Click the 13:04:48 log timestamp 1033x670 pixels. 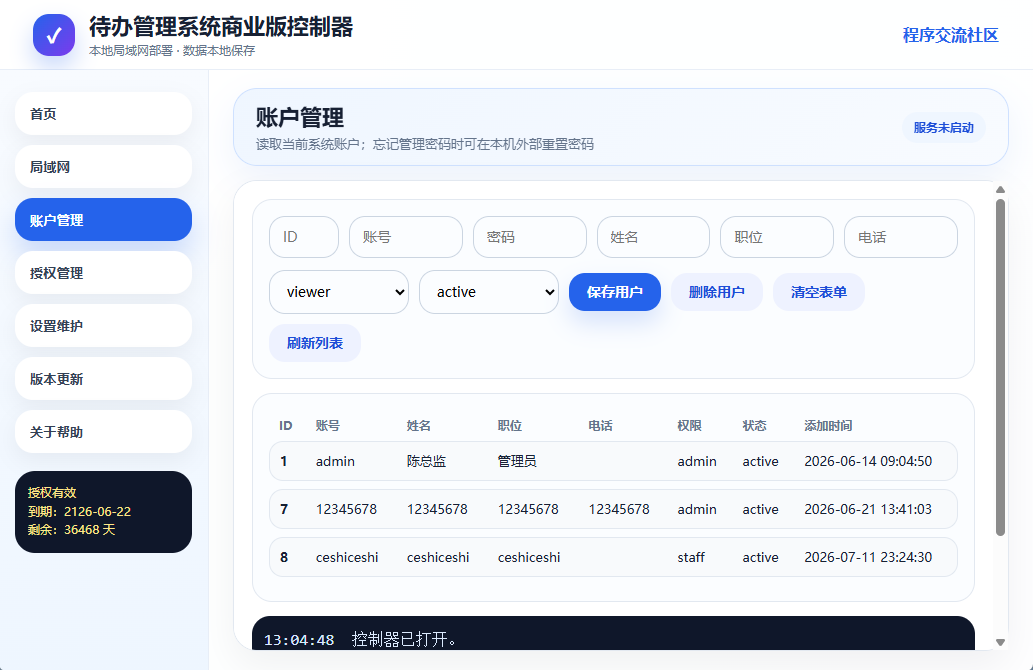tap(299, 640)
